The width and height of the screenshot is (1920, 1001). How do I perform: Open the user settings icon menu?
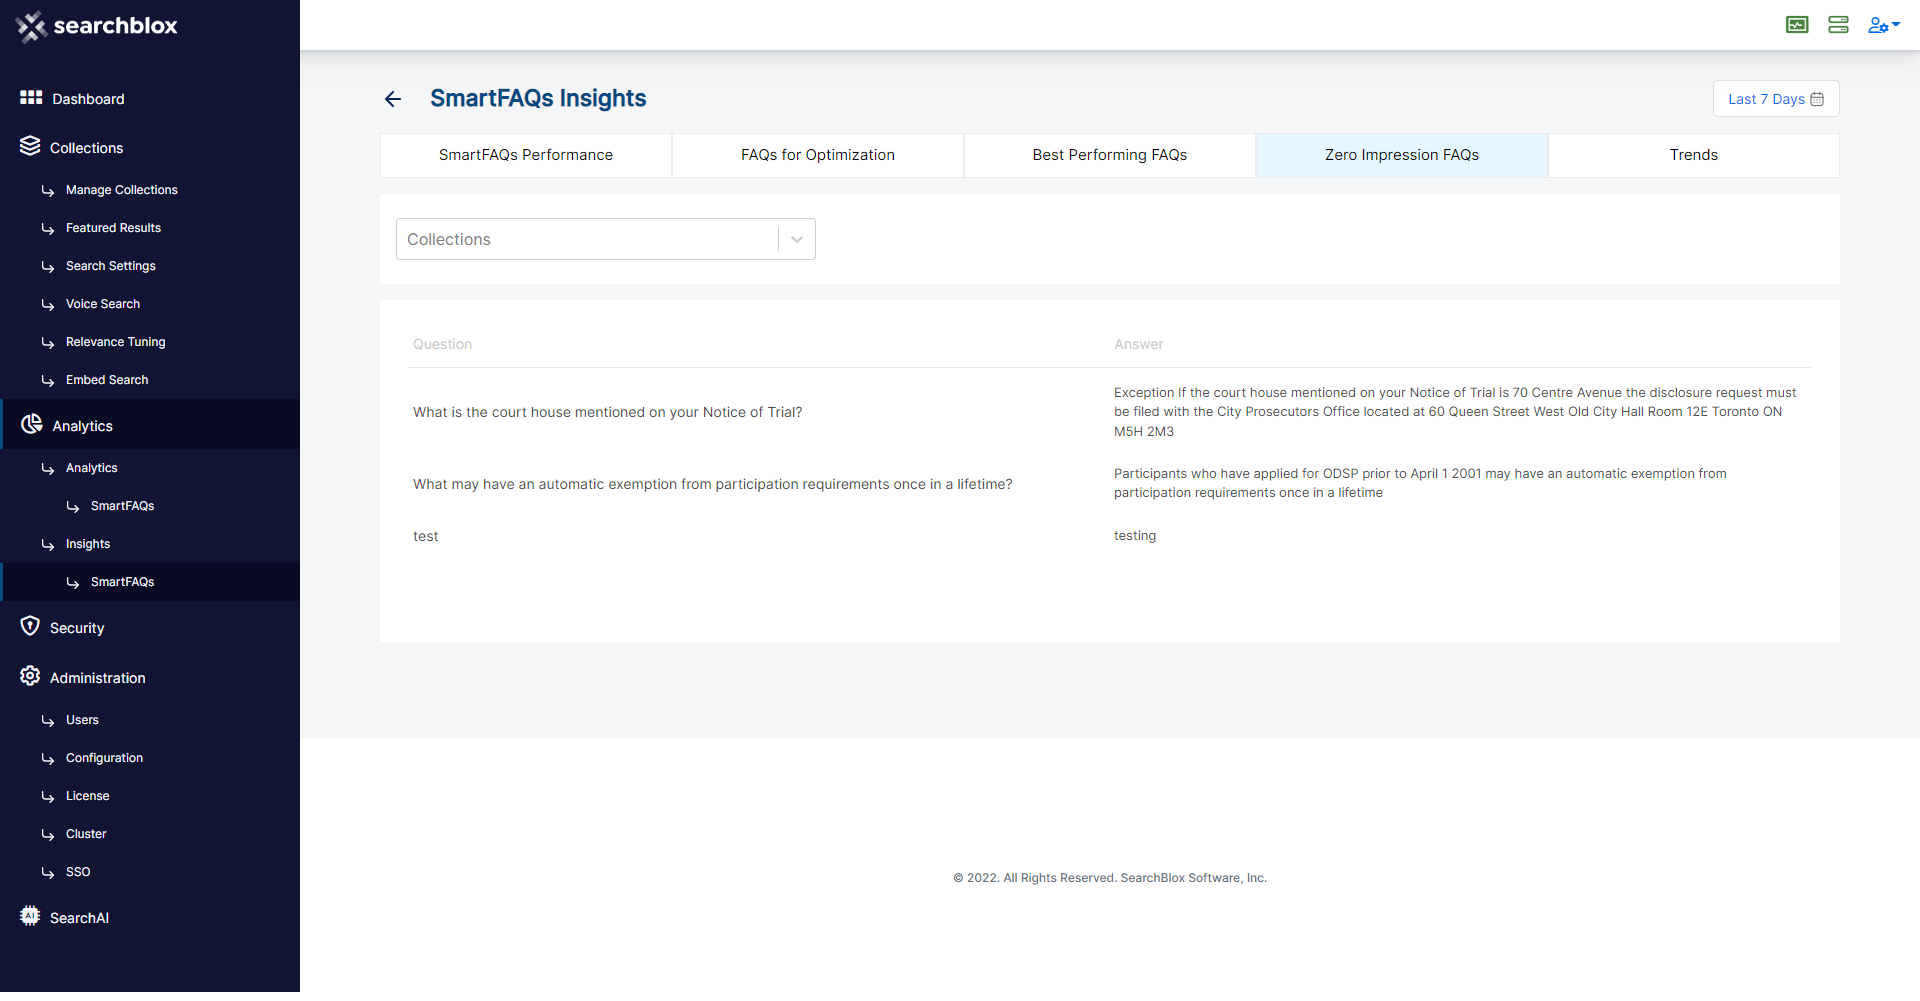point(1884,25)
